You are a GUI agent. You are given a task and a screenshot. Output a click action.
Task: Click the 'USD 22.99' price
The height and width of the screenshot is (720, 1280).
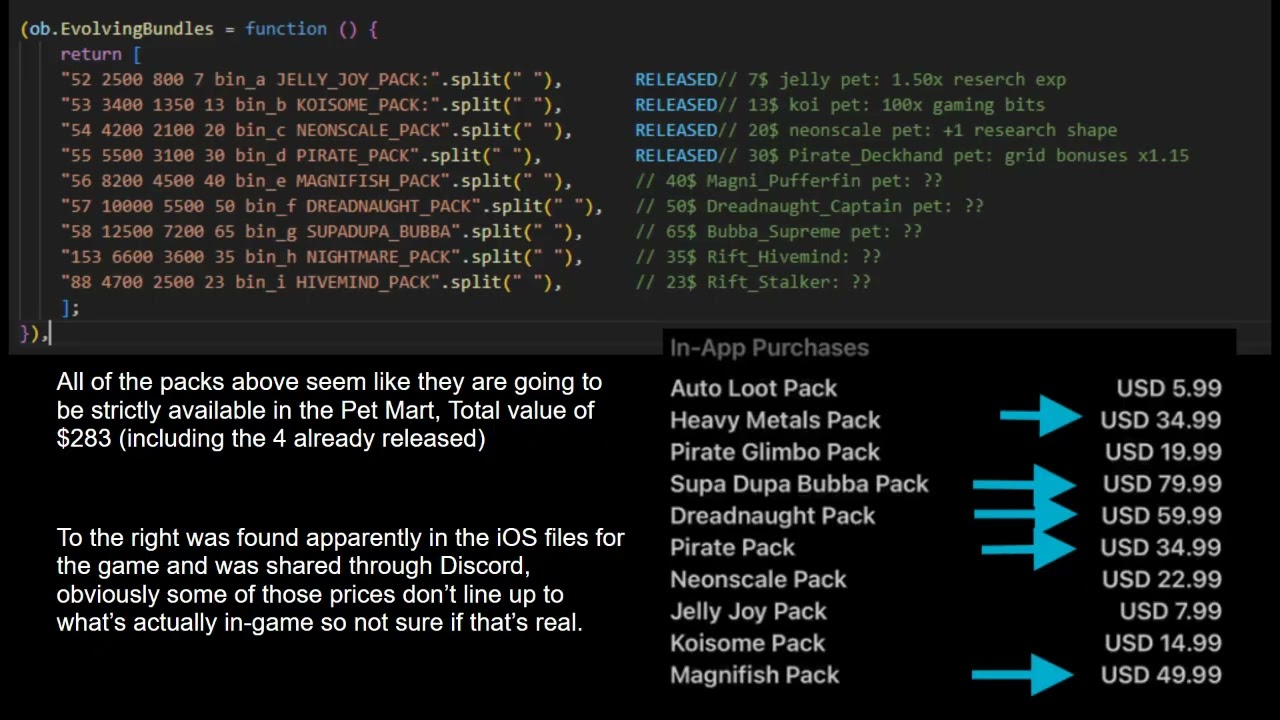coord(1162,580)
